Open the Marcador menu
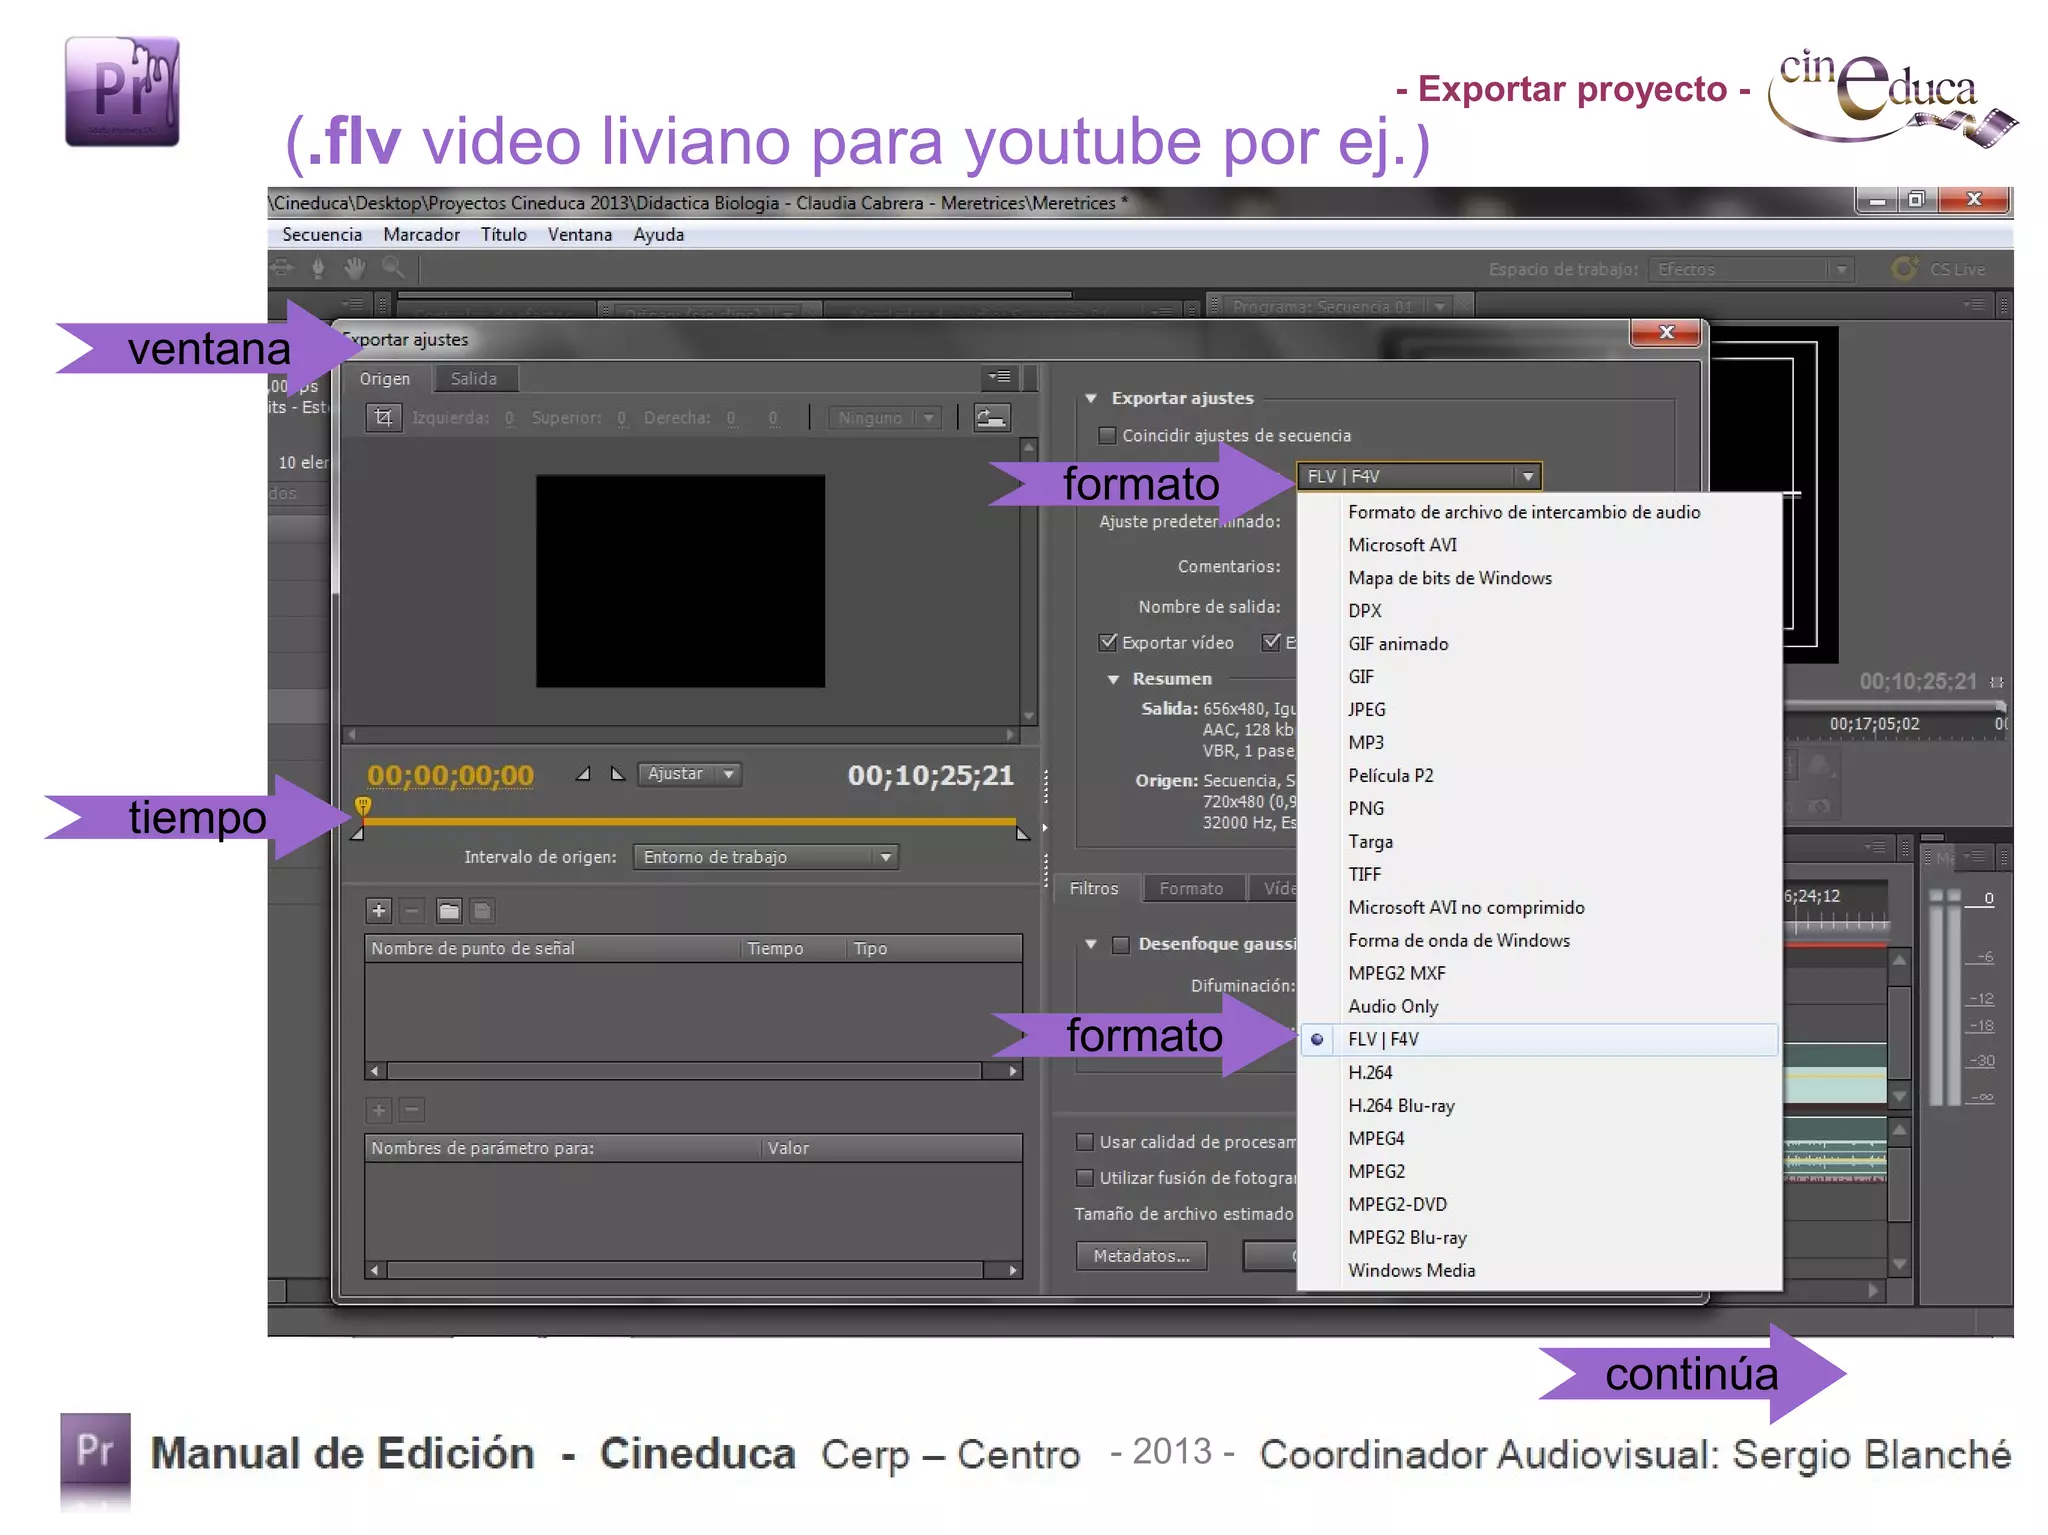Screen dimensions: 2048x1535 (421, 235)
